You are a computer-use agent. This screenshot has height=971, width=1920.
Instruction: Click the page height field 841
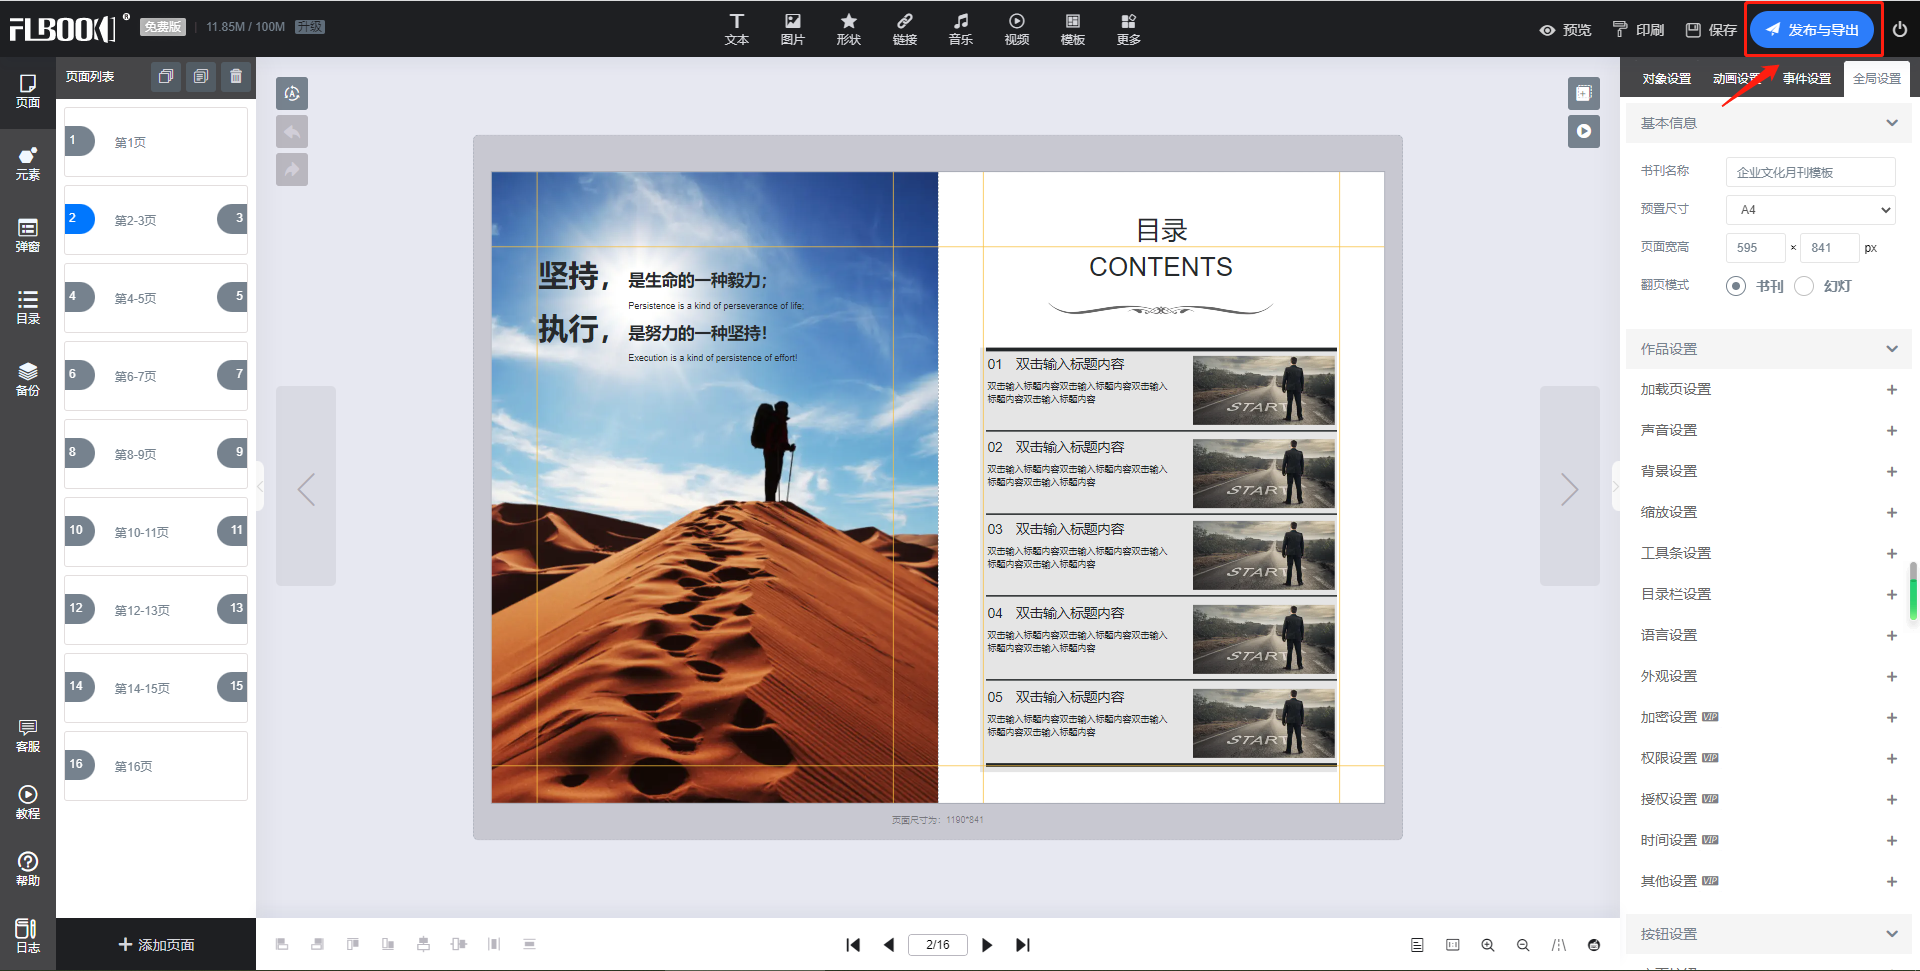[x=1830, y=248]
